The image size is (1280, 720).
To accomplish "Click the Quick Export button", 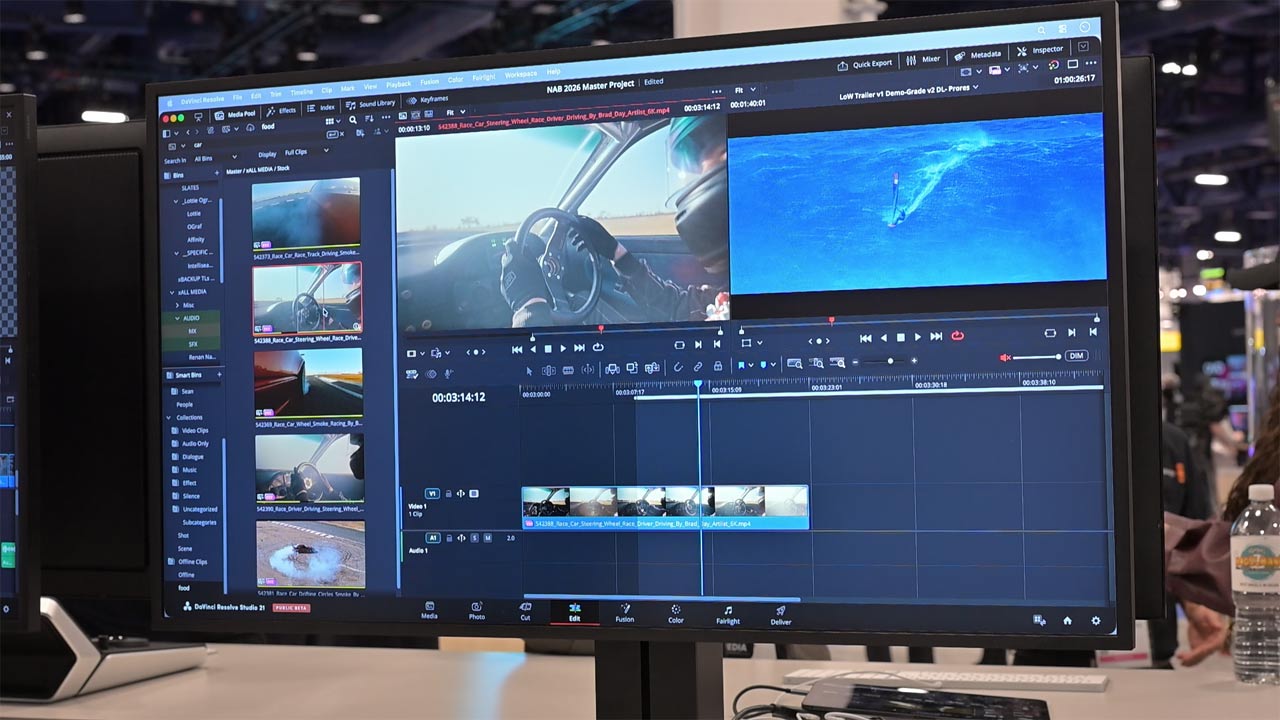I will 866,63.
